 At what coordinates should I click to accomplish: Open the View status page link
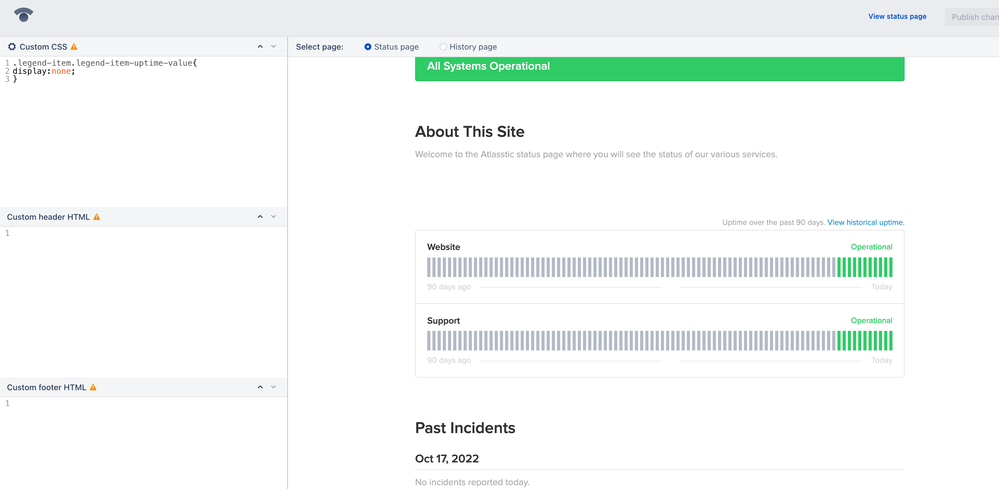coord(897,17)
